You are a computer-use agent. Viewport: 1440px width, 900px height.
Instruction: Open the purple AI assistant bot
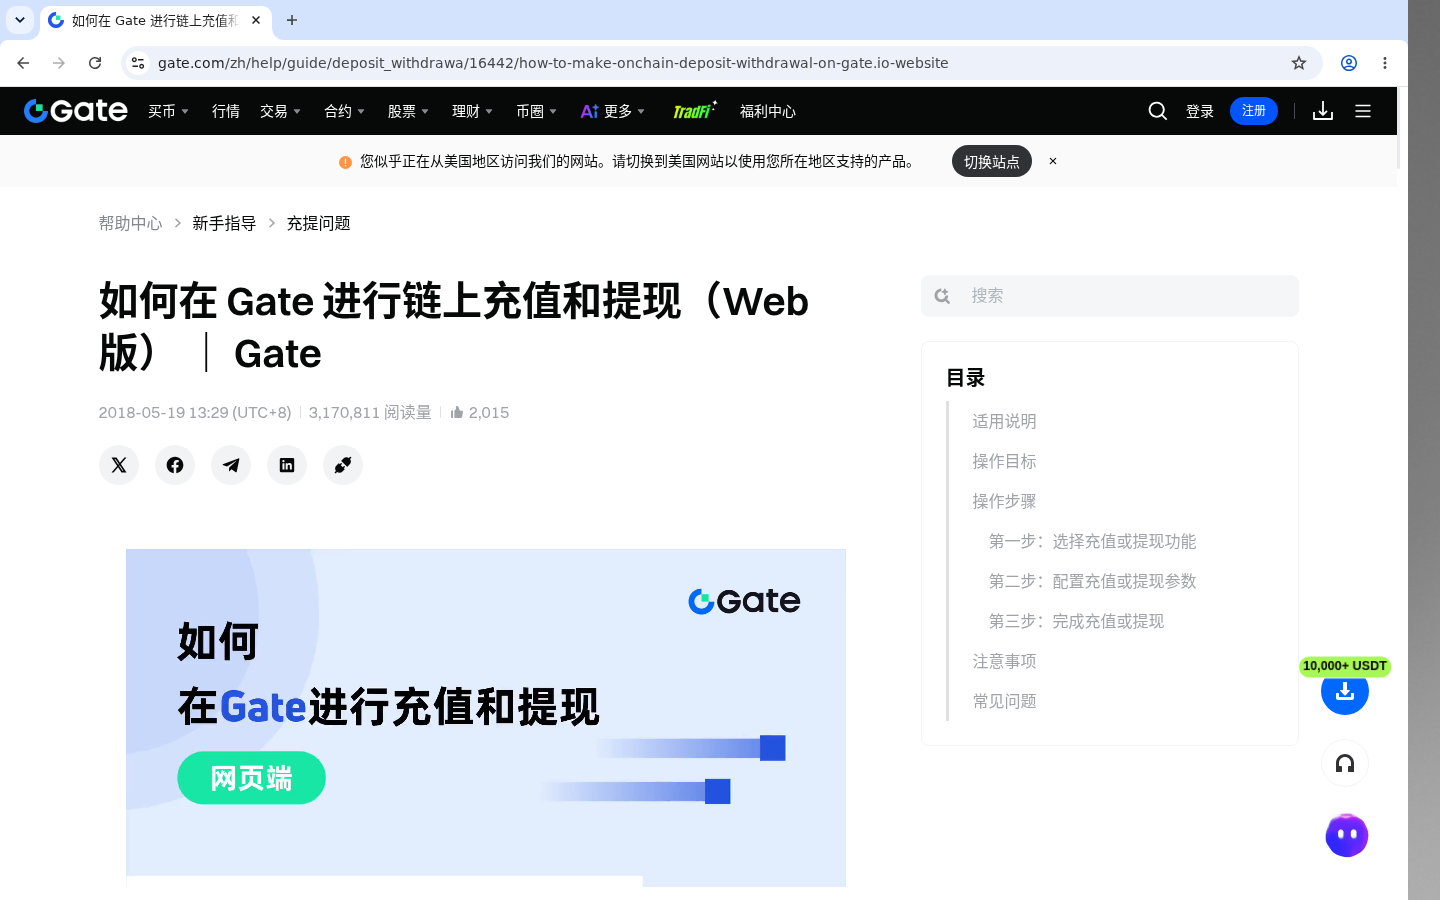1347,835
